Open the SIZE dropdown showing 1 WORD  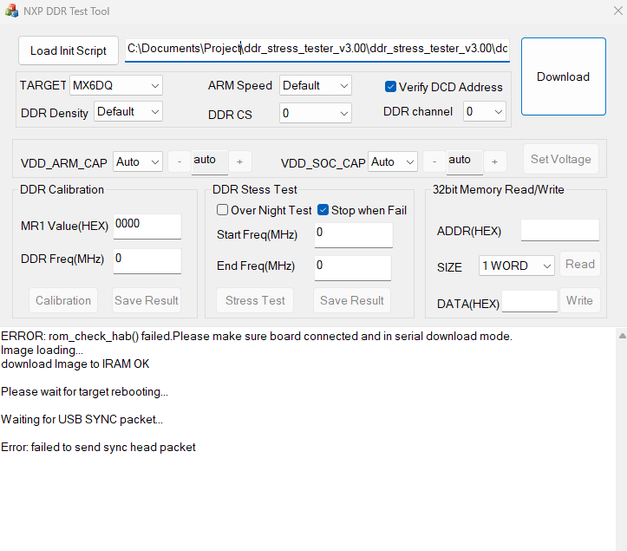pos(517,266)
